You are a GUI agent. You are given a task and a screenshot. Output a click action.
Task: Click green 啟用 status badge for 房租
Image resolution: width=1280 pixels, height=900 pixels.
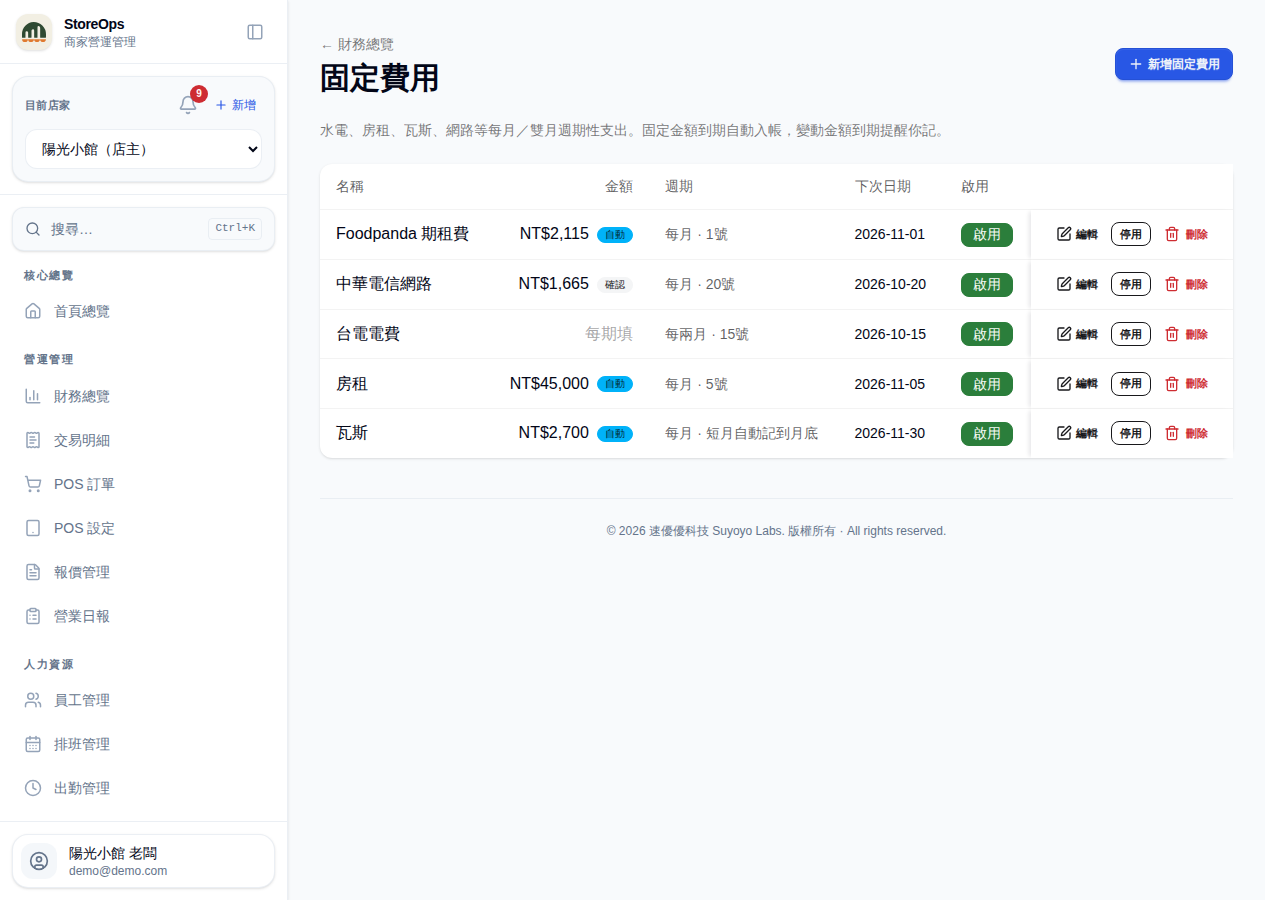tap(987, 383)
